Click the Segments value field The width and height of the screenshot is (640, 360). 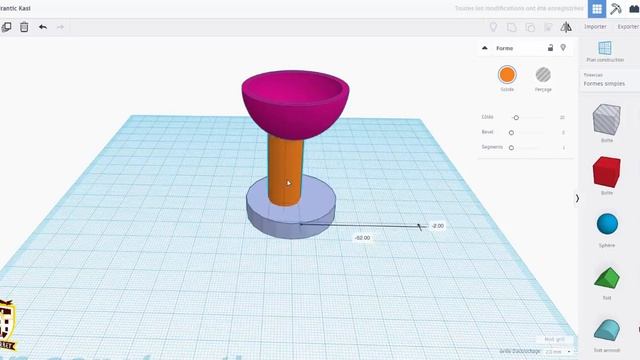coord(564,148)
